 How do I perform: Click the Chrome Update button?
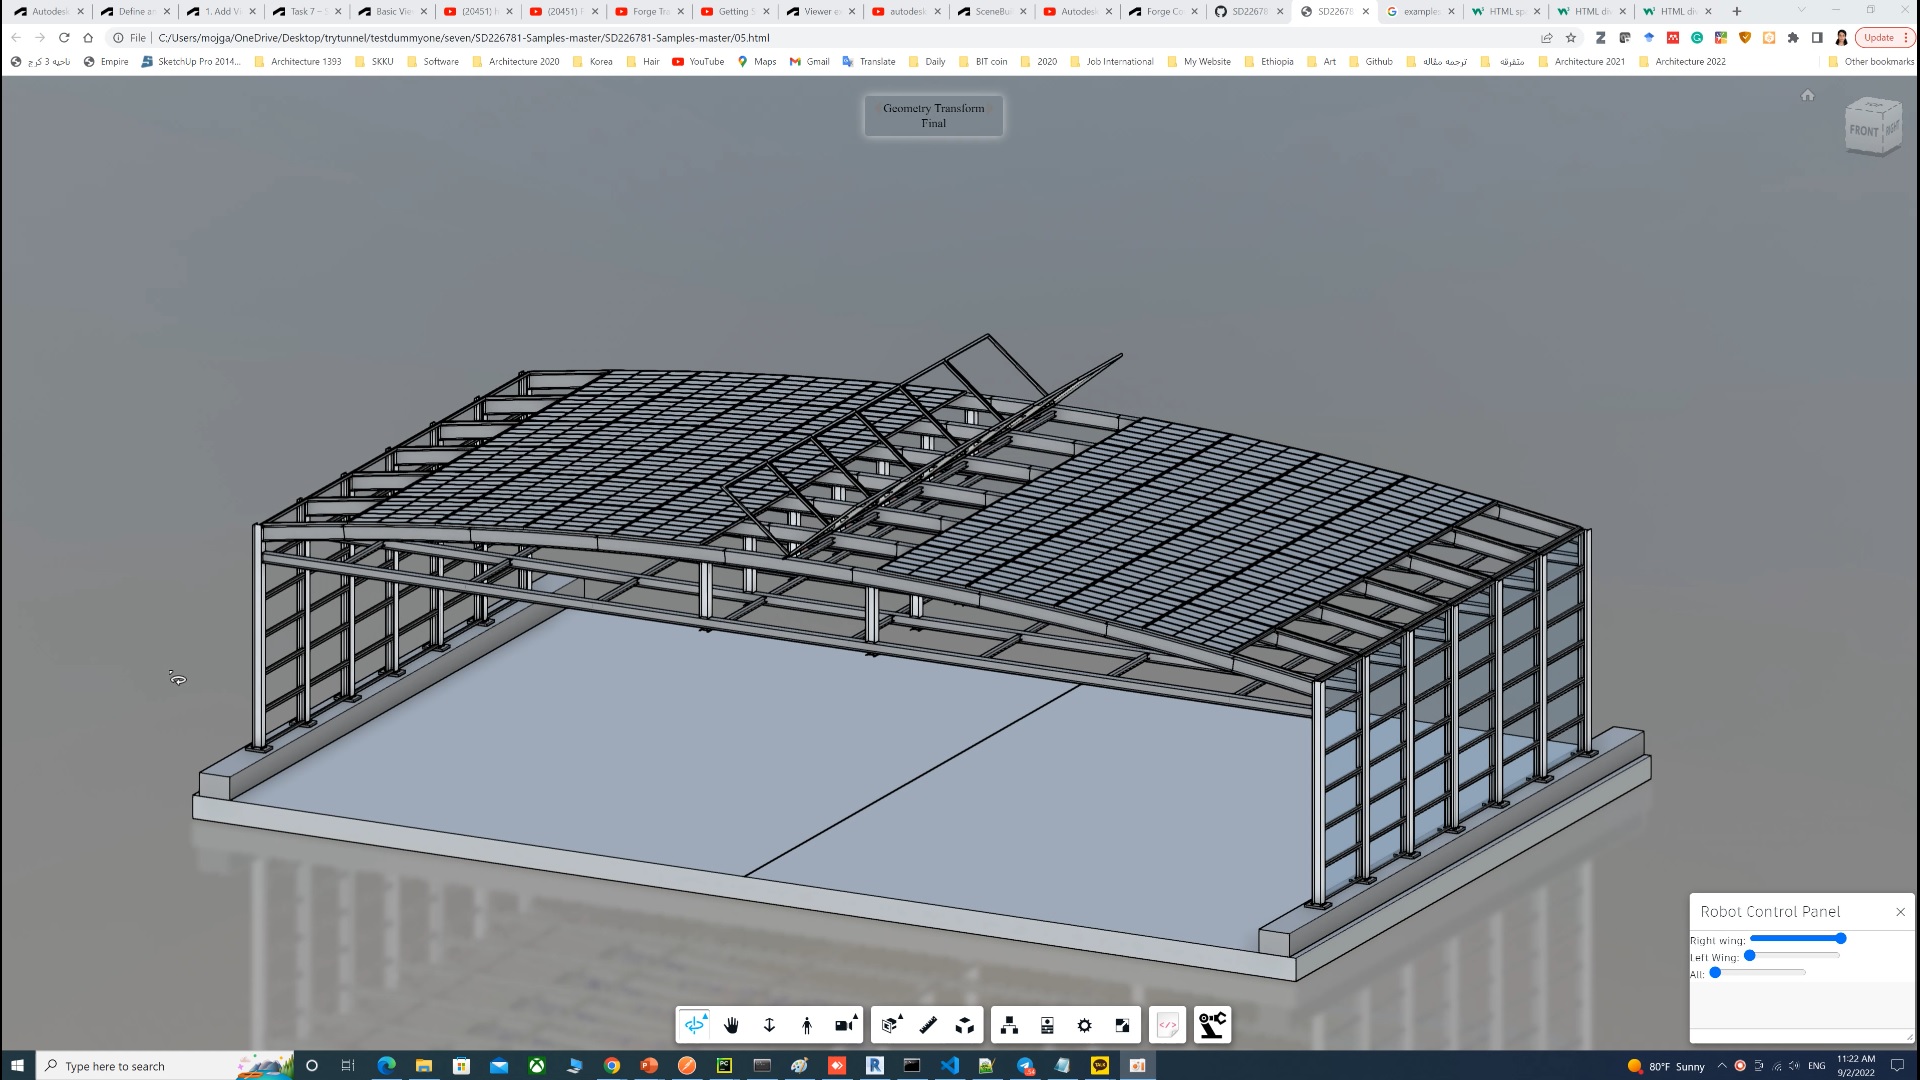point(1884,38)
